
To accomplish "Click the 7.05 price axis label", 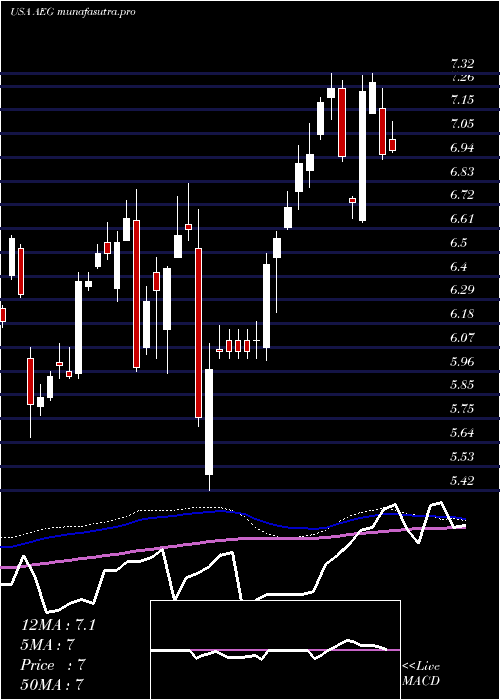I will (x=462, y=124).
